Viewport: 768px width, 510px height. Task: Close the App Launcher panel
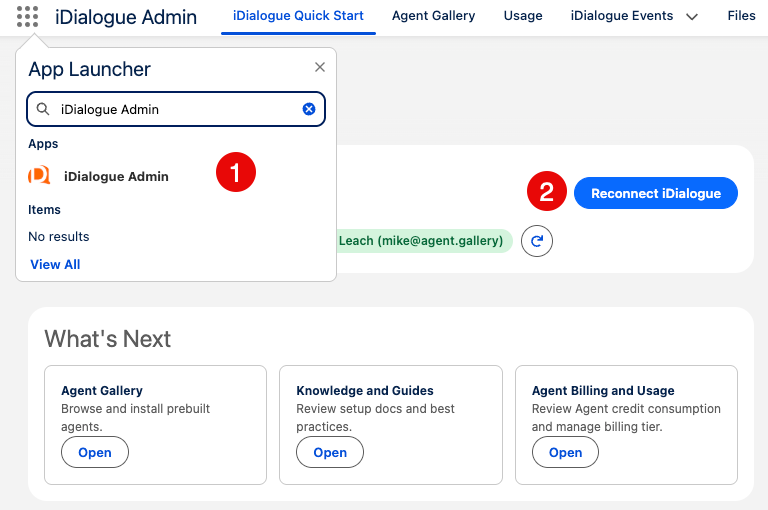click(x=320, y=67)
